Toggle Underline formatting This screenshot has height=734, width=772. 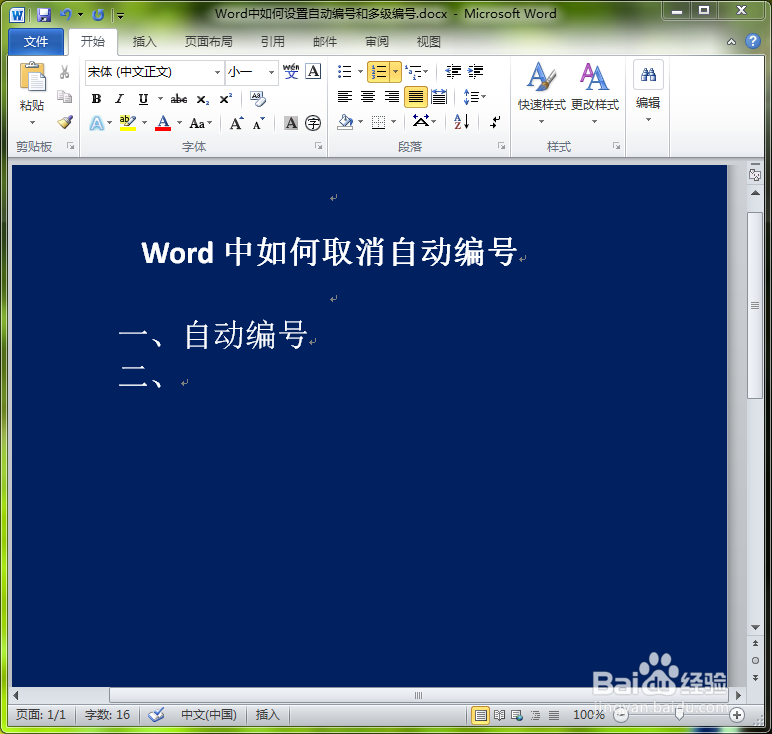143,99
